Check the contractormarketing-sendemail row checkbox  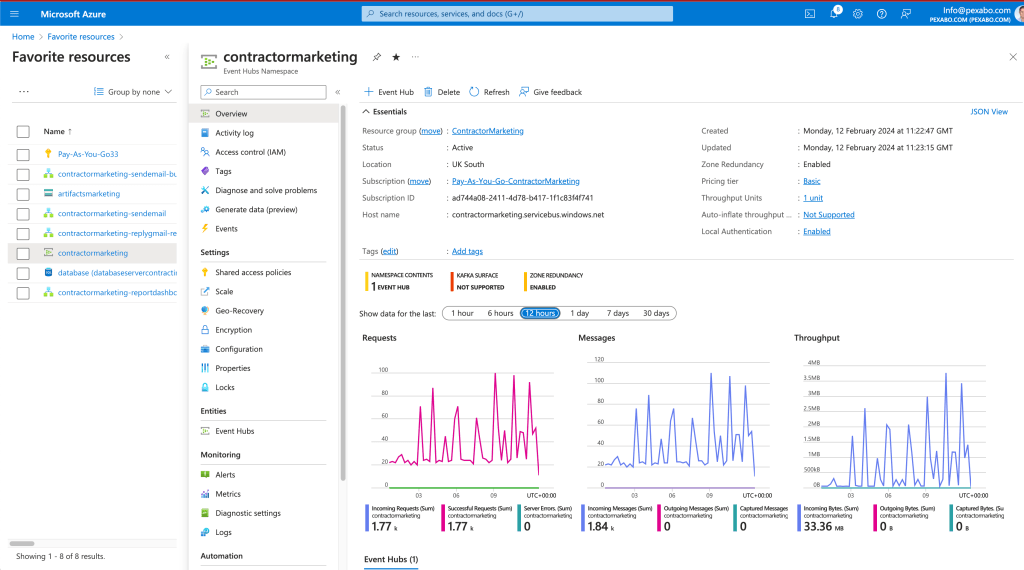coord(23,214)
